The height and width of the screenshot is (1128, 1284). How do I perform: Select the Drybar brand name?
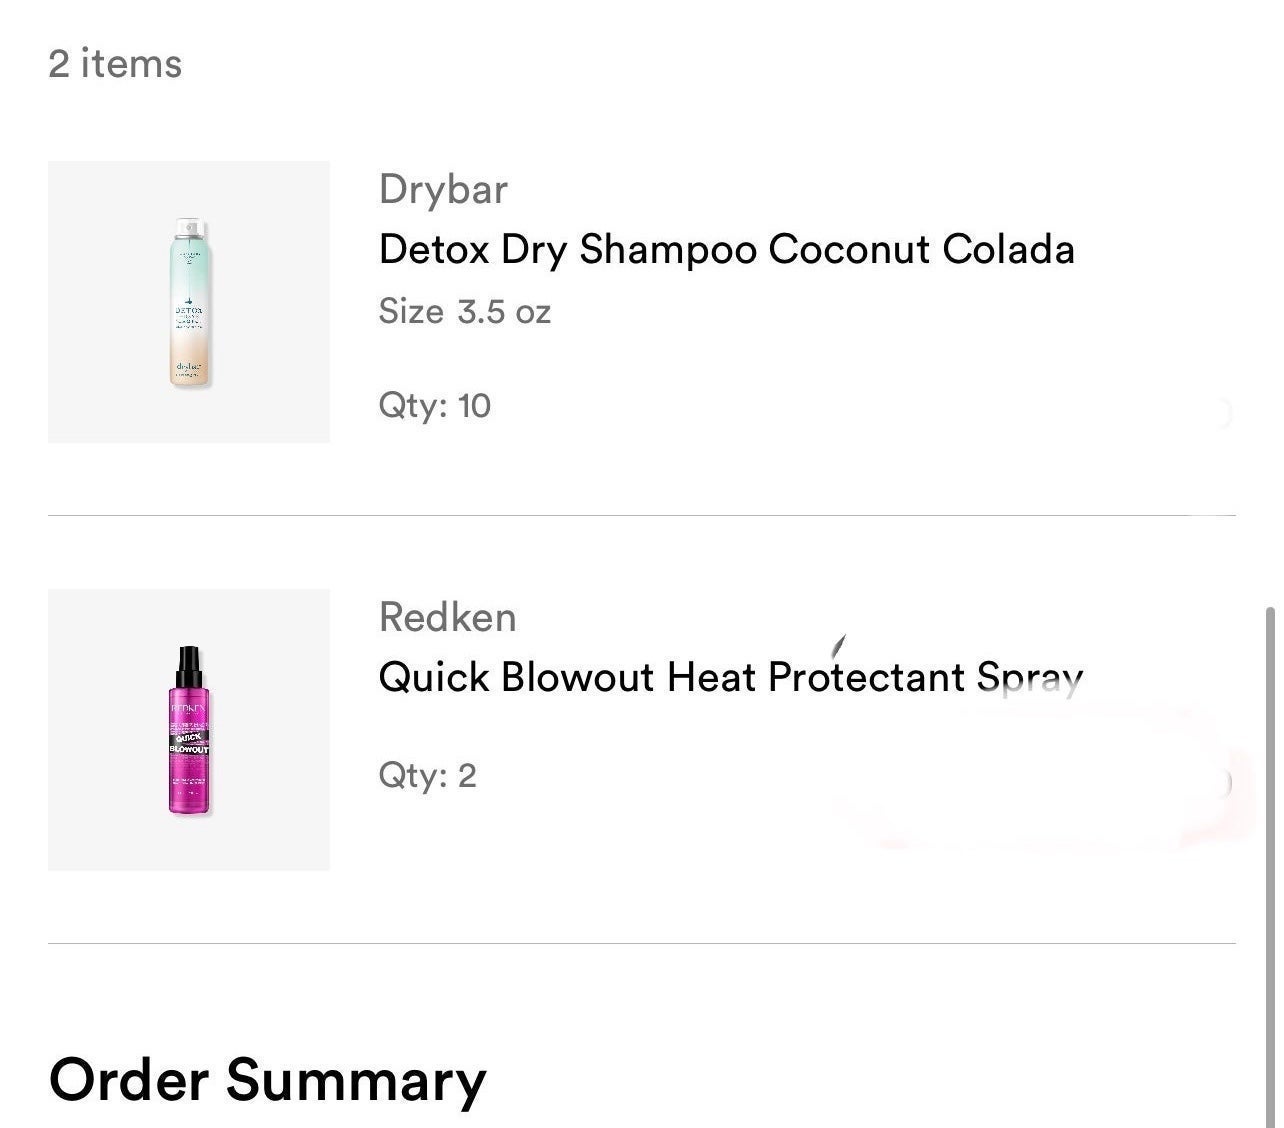[443, 189]
